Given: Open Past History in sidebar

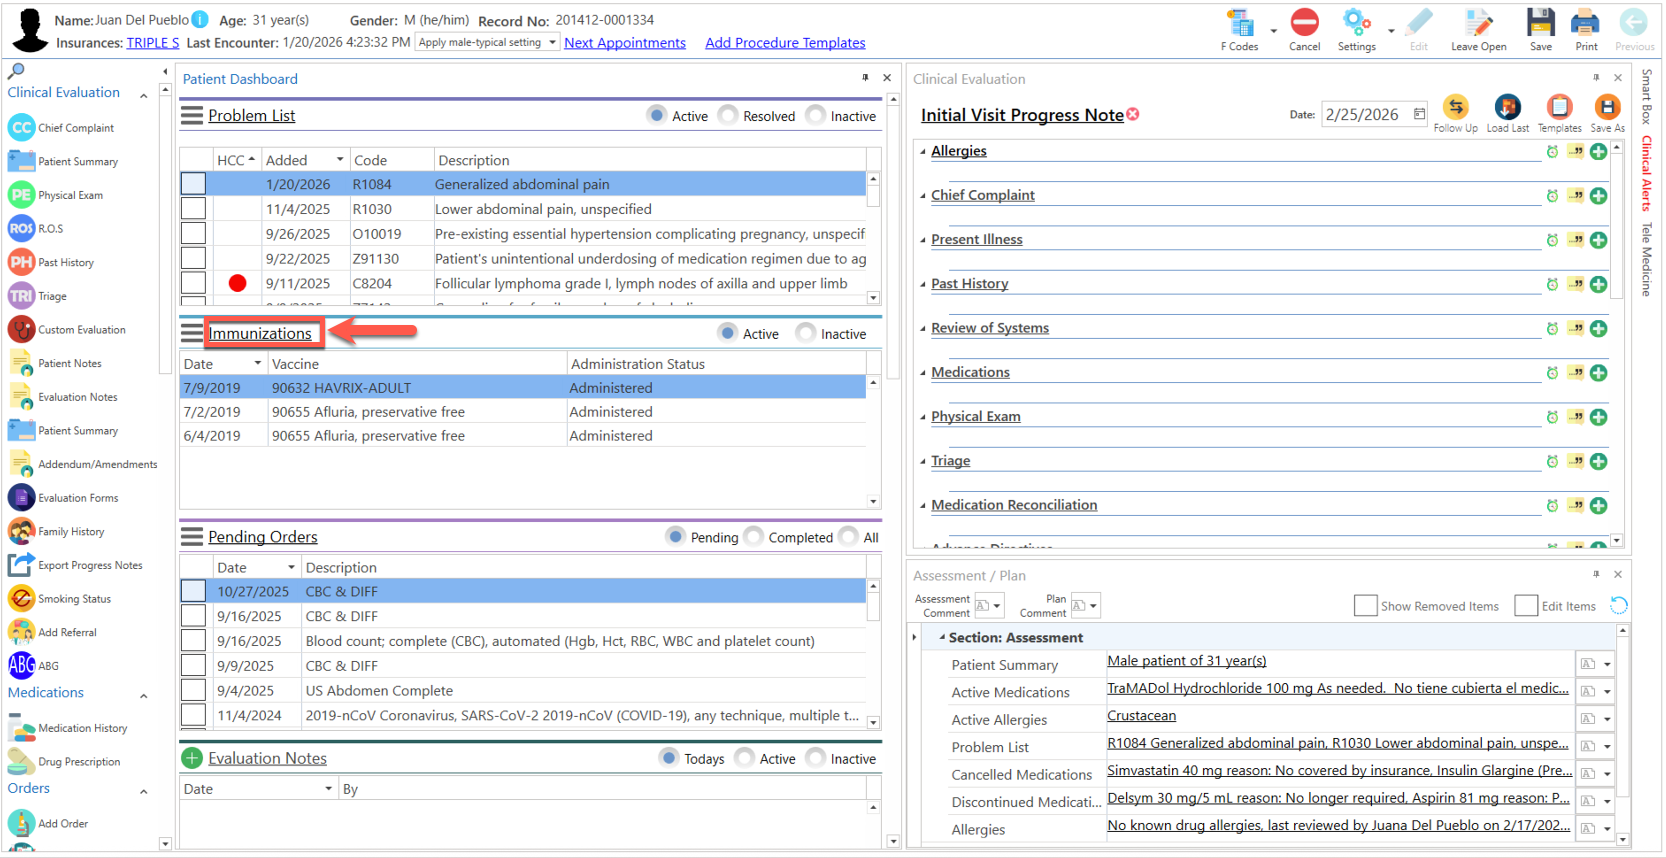Looking at the screenshot, I should 52,262.
